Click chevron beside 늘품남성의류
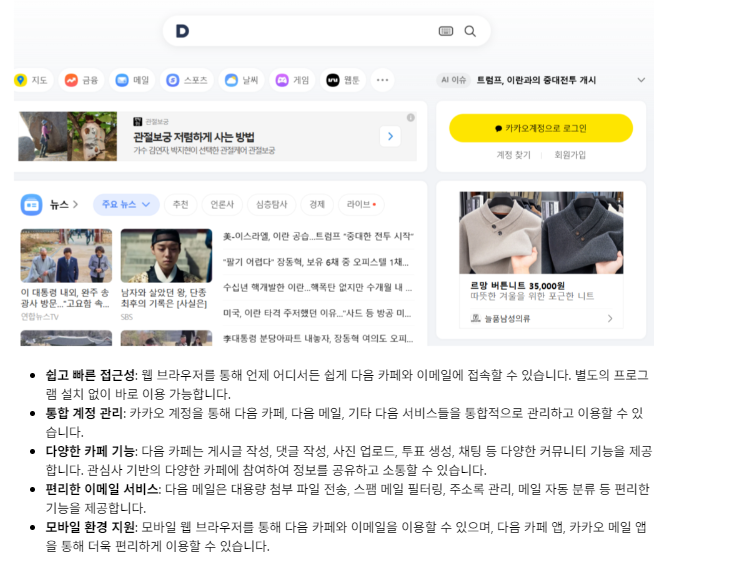This screenshot has width=730, height=566. click(x=610, y=319)
